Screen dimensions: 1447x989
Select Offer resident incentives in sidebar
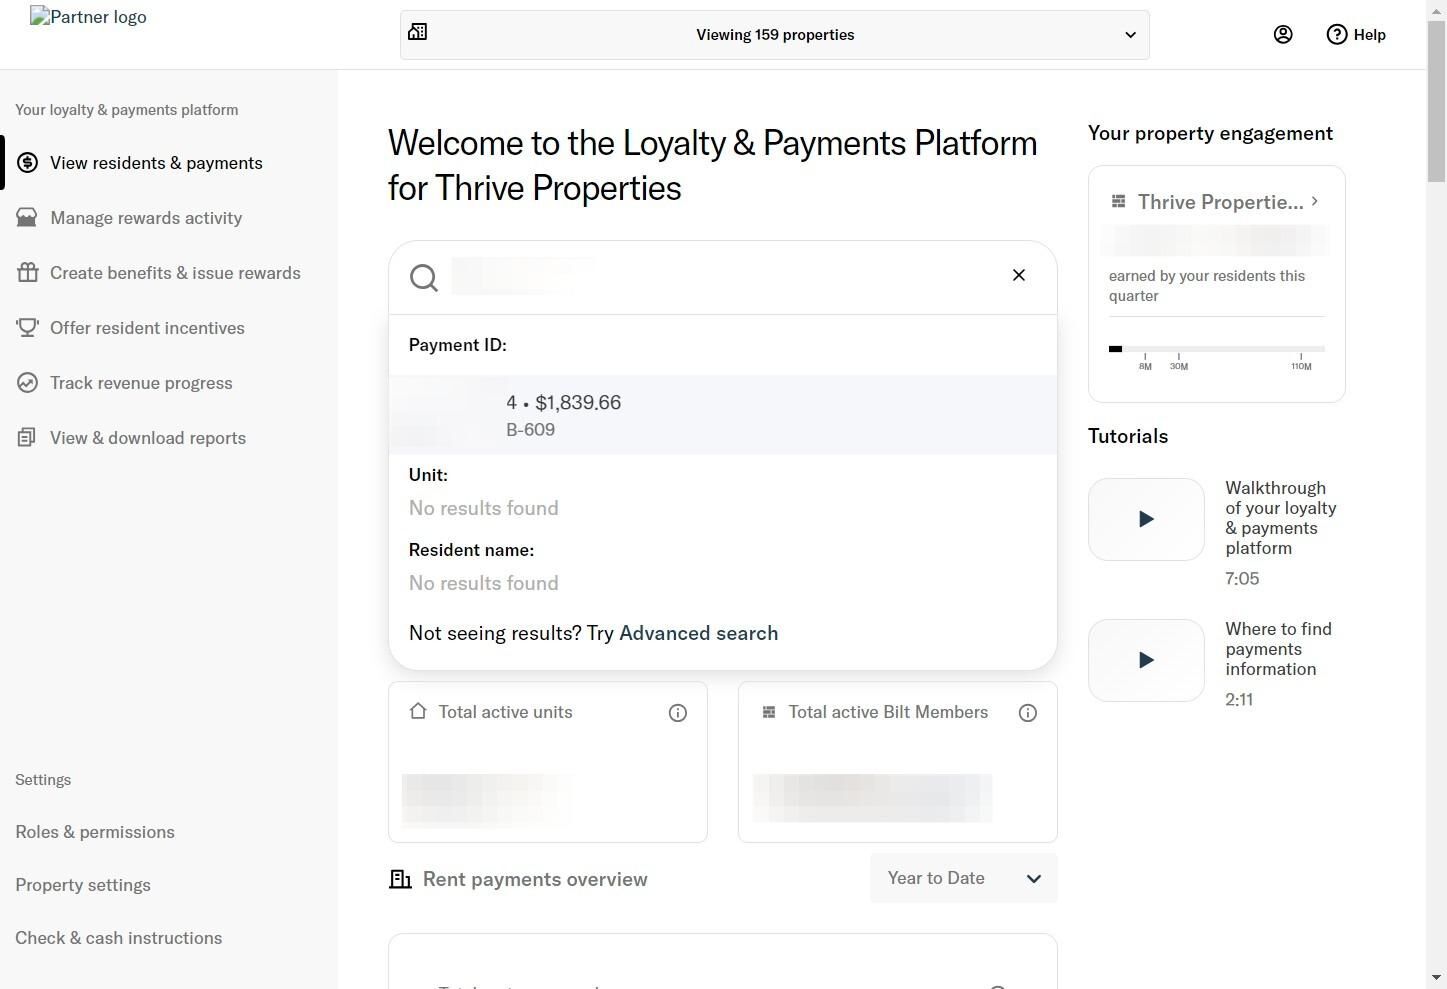147,328
